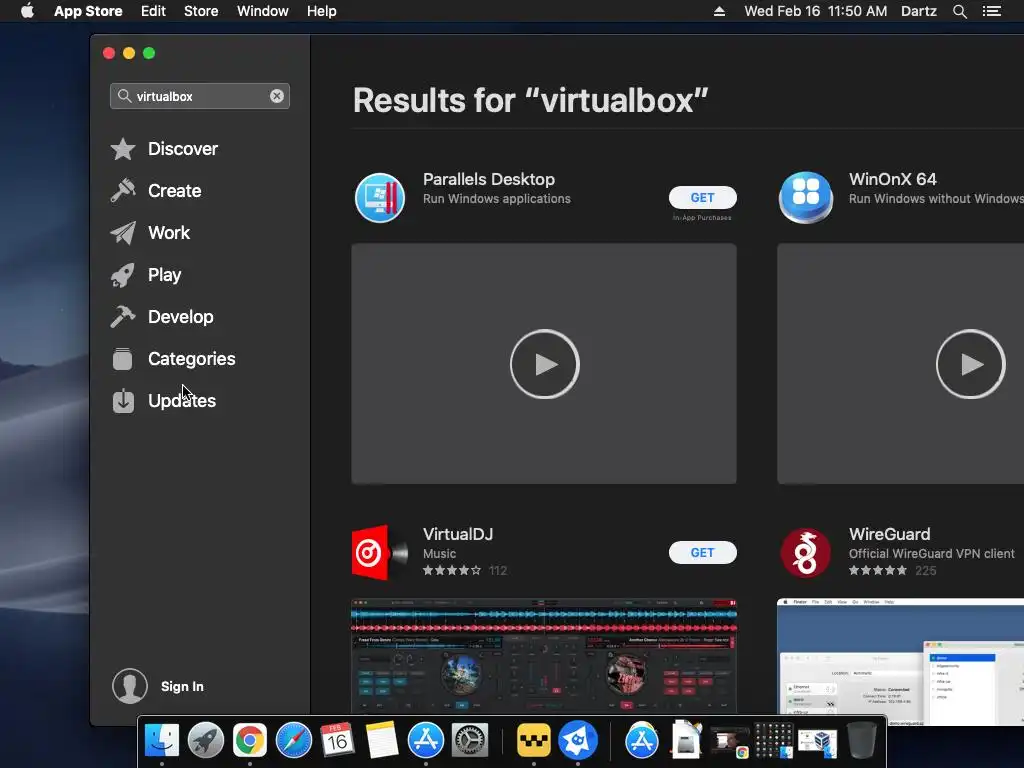Viewport: 1024px width, 768px height.
Task: Open the WinOnX 64 app icon
Action: pyautogui.click(x=805, y=197)
